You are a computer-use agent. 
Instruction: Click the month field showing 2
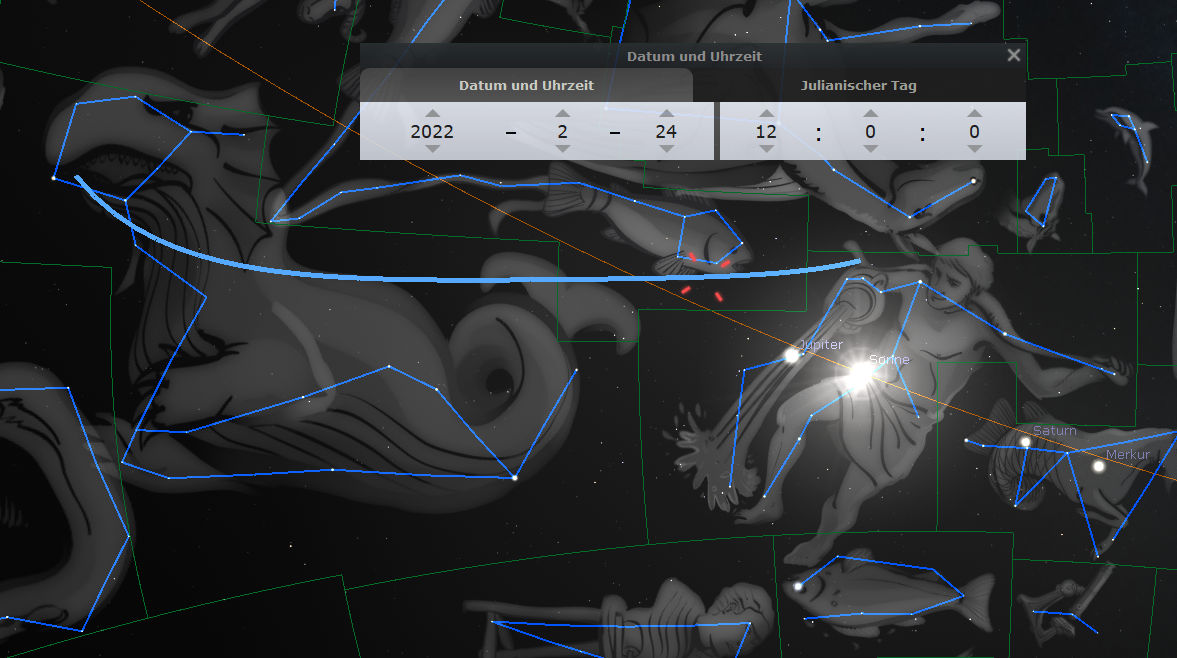click(562, 131)
